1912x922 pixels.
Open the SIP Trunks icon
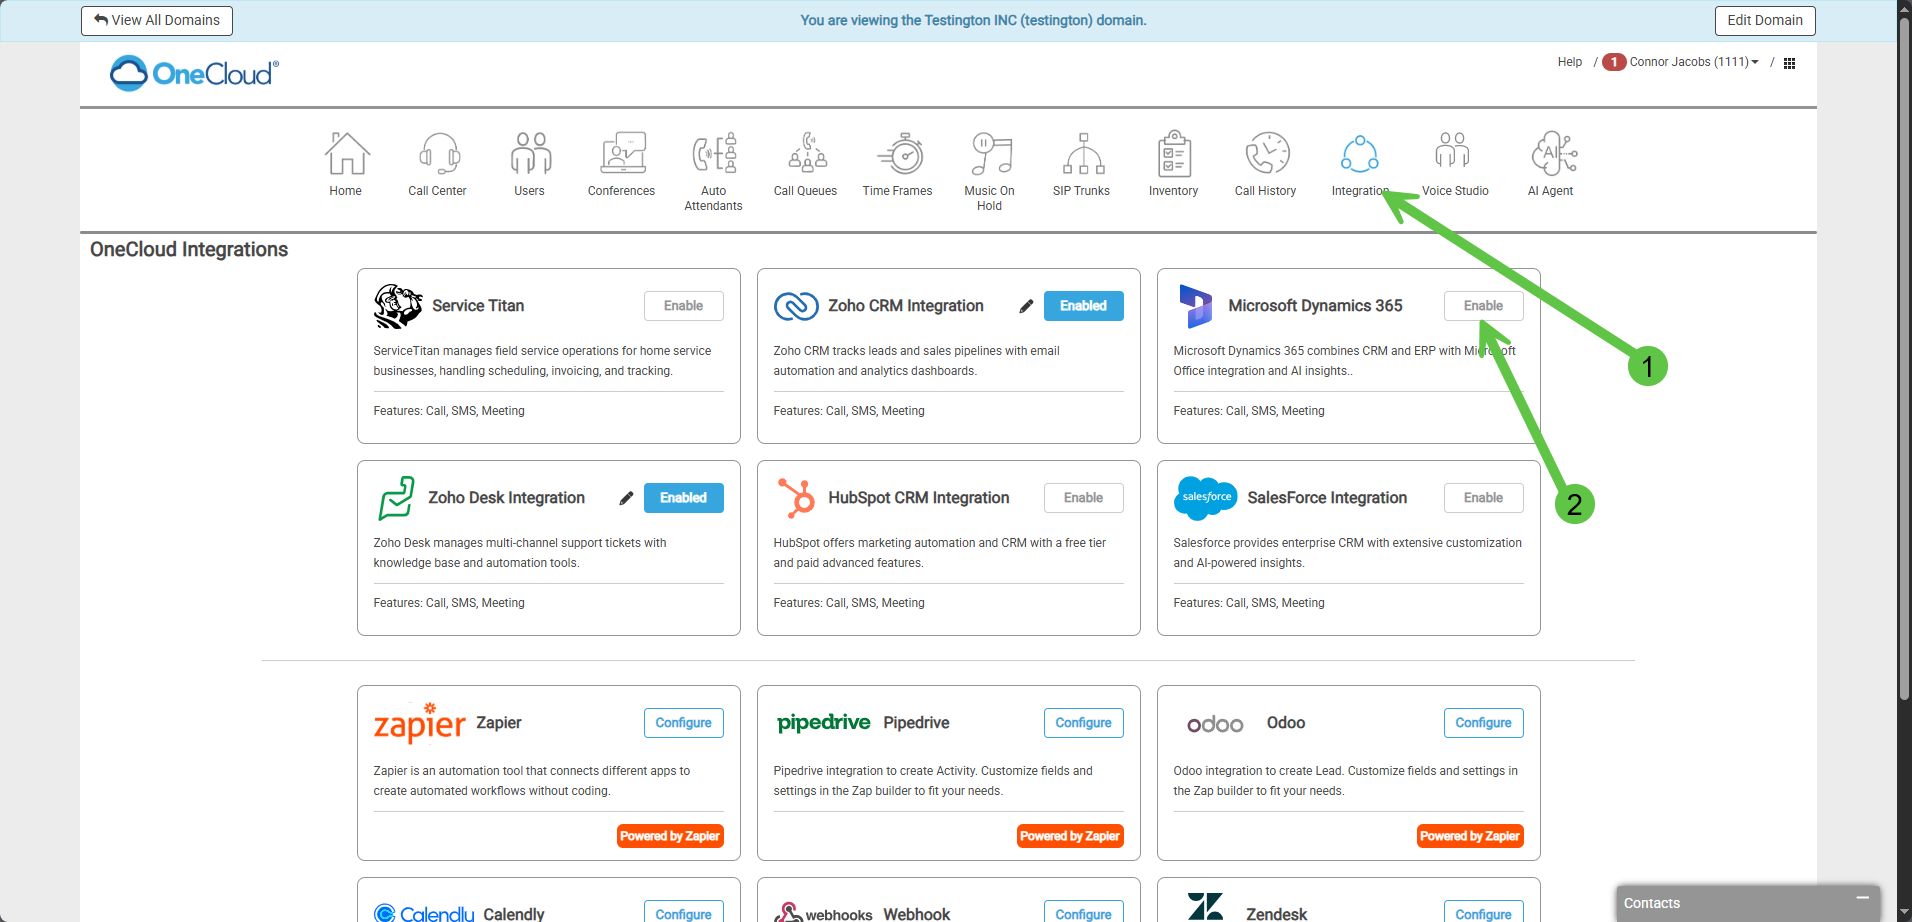(x=1082, y=155)
